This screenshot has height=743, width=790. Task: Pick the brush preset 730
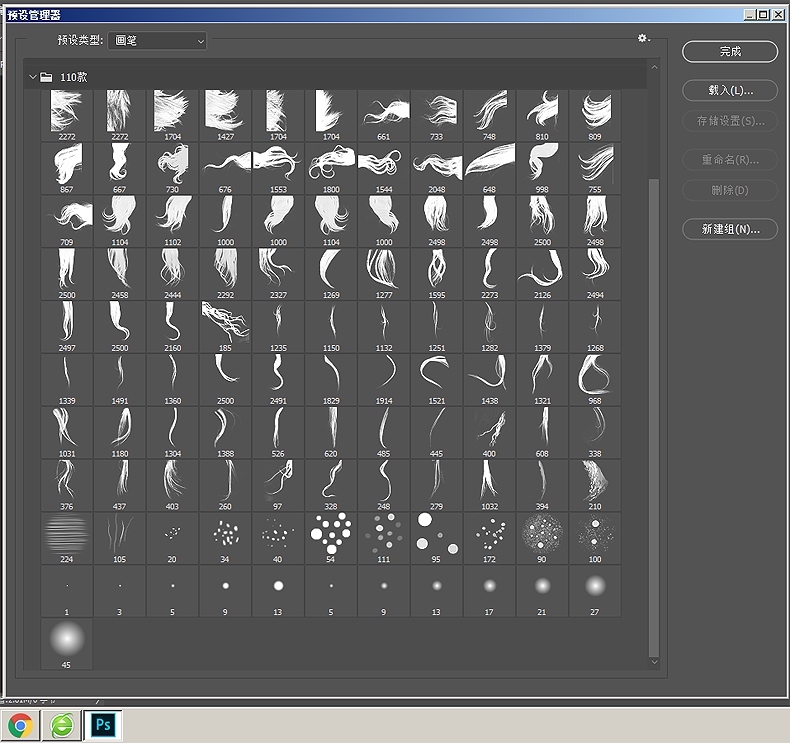point(172,168)
